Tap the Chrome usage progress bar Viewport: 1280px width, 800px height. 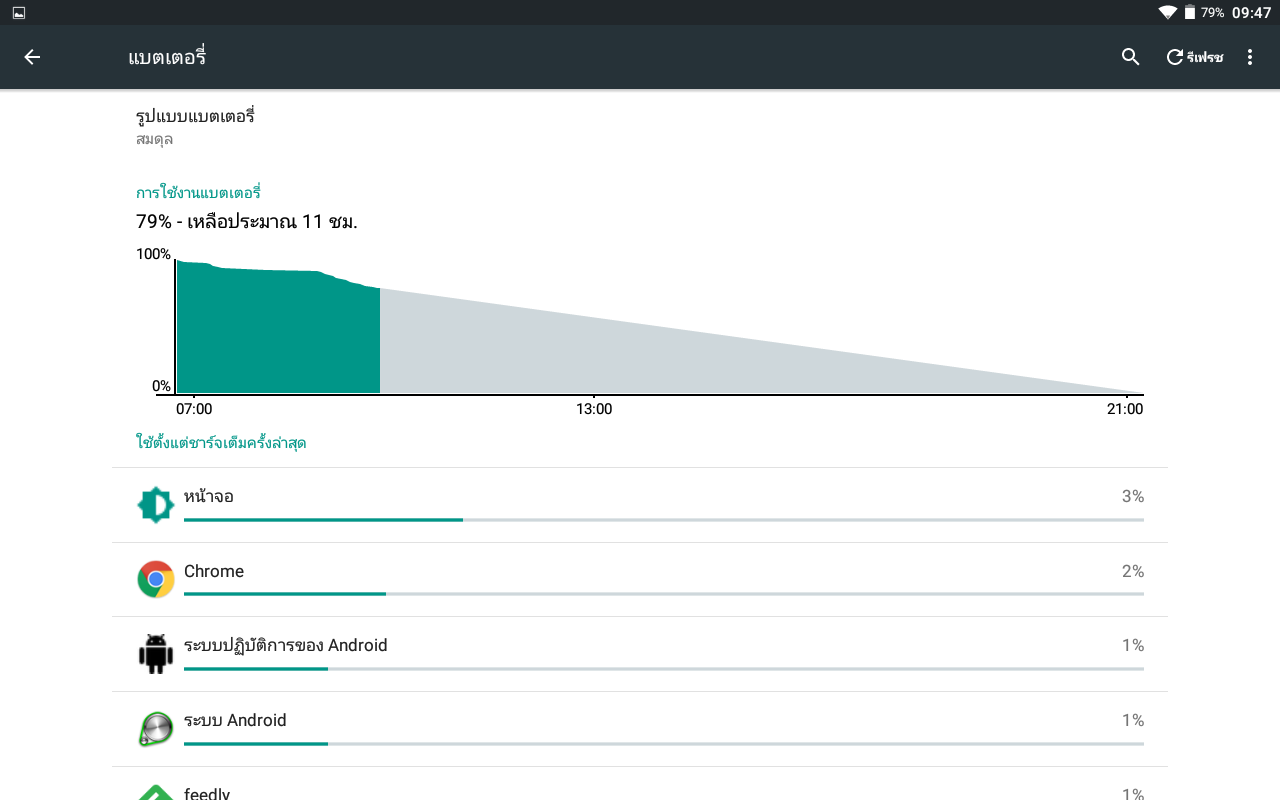[x=663, y=594]
